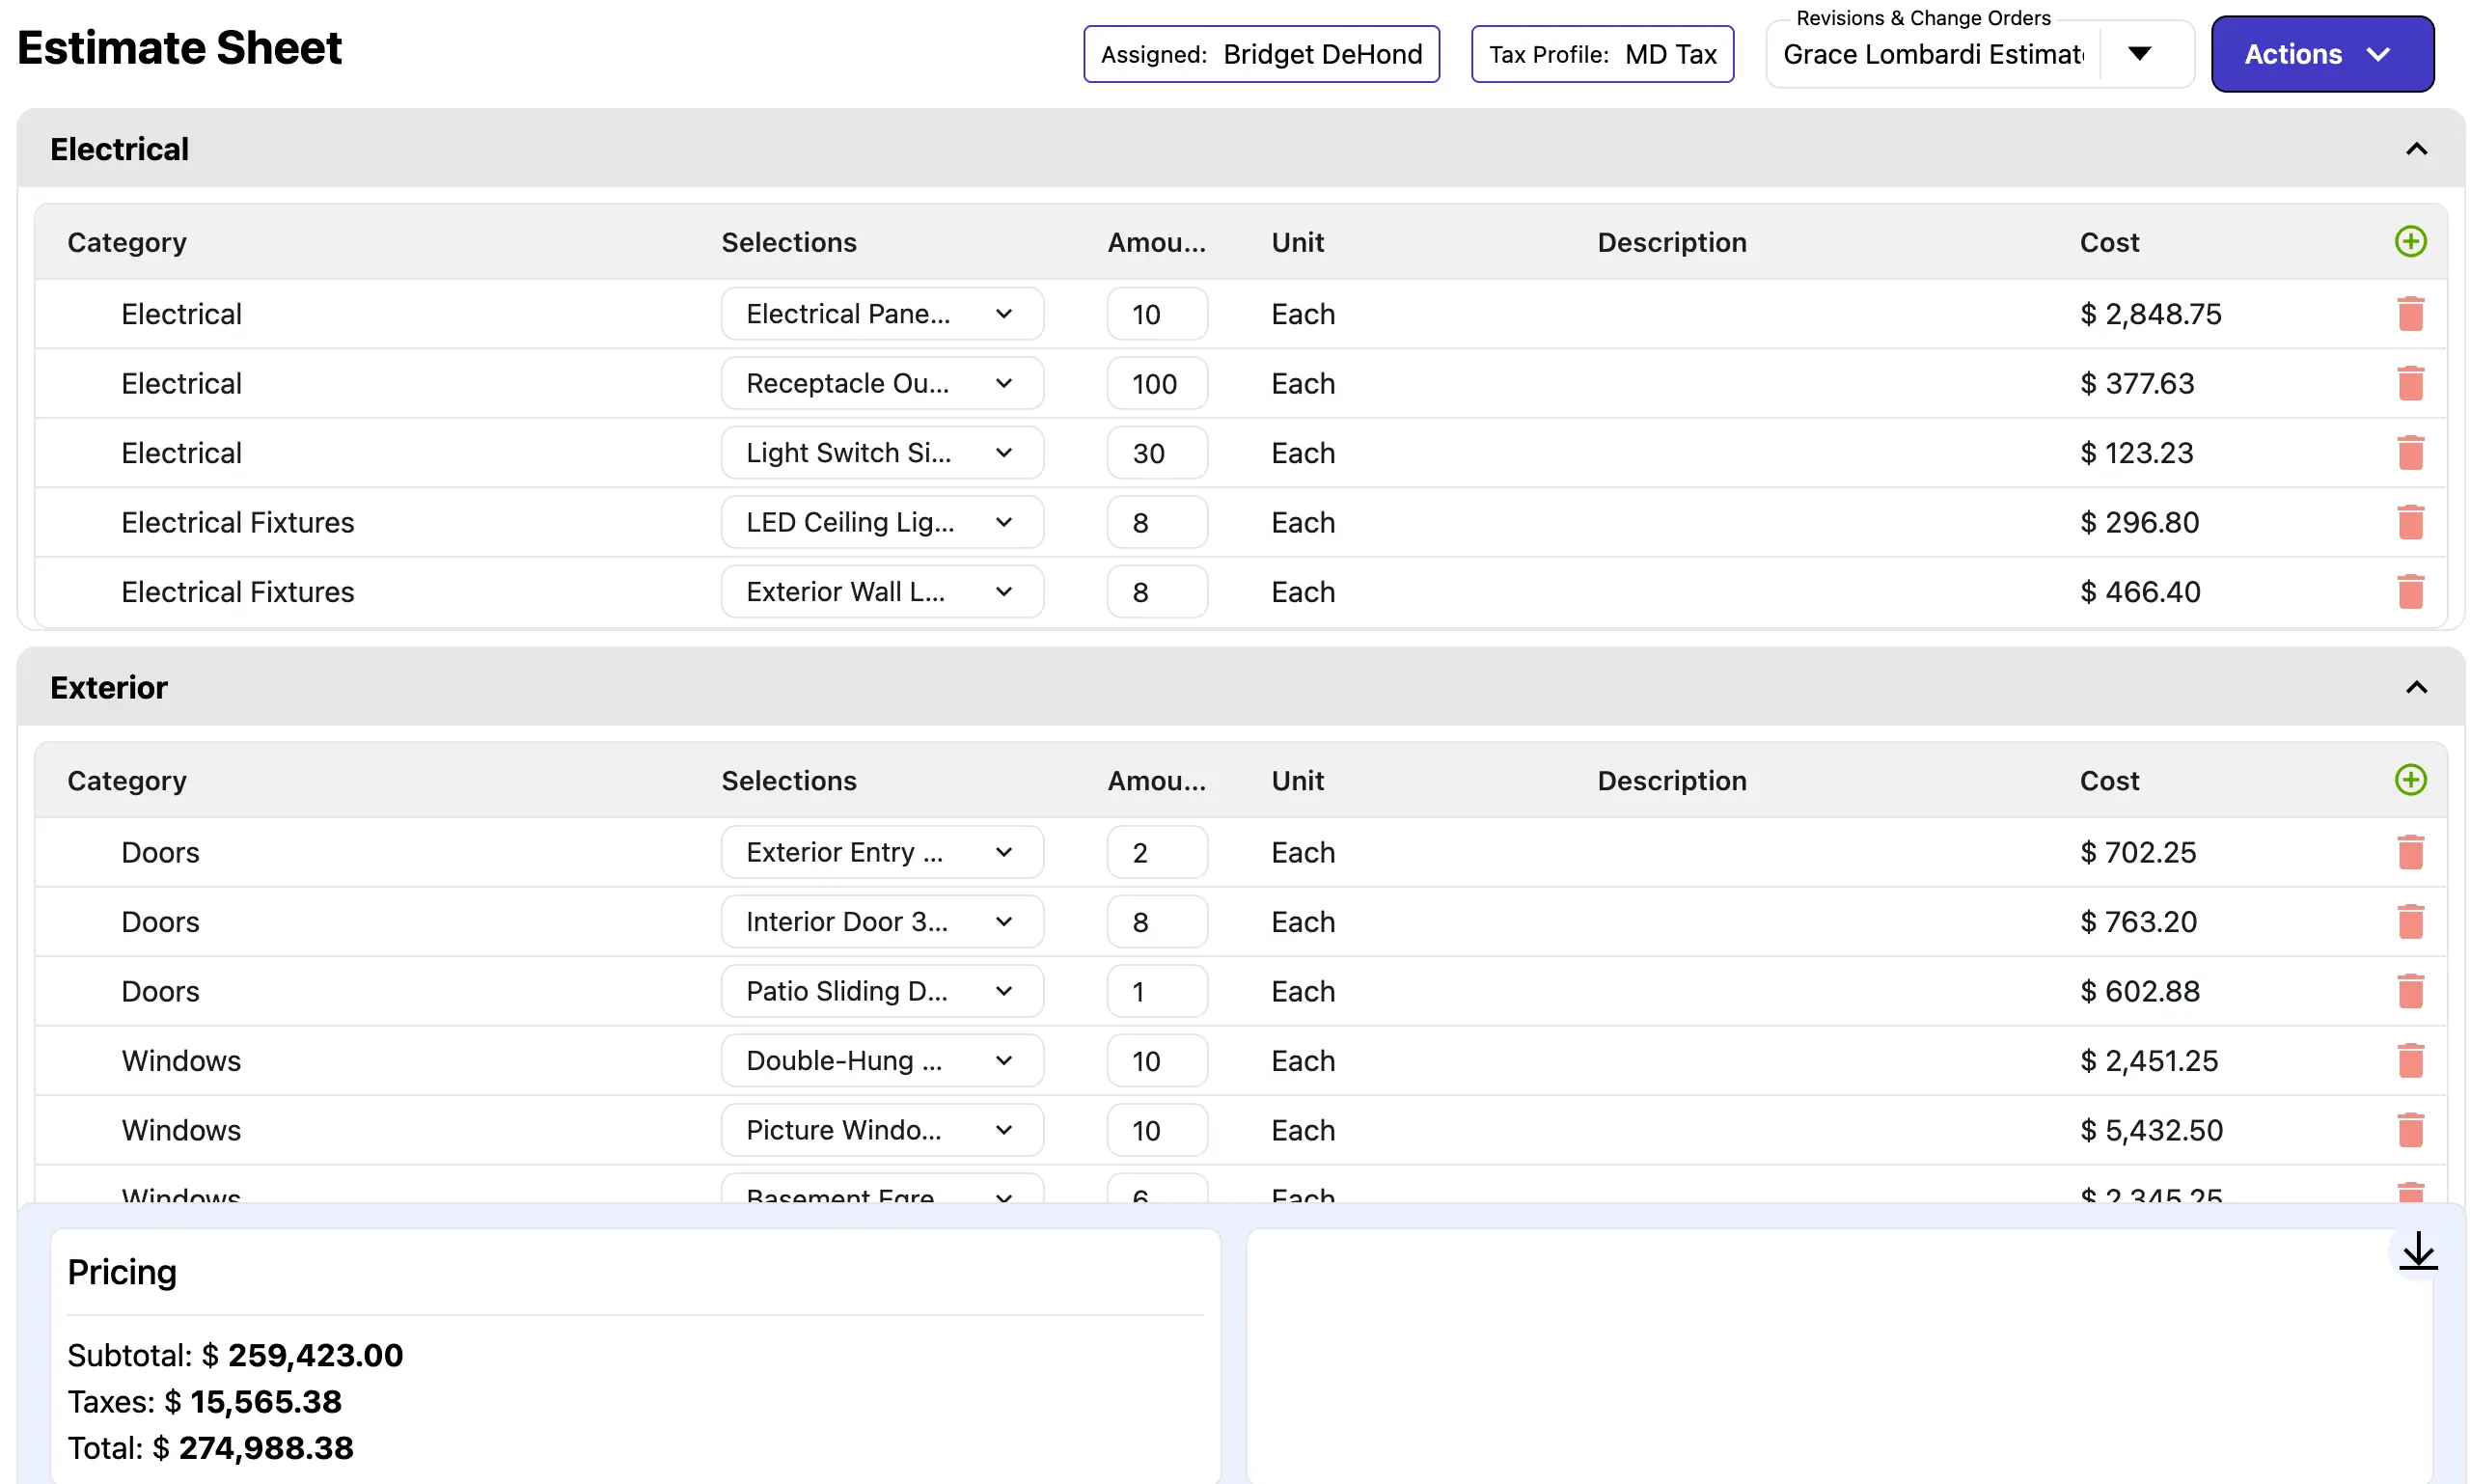Edit the Interior Door amount field
Image resolution: width=2470 pixels, height=1484 pixels.
(1155, 921)
